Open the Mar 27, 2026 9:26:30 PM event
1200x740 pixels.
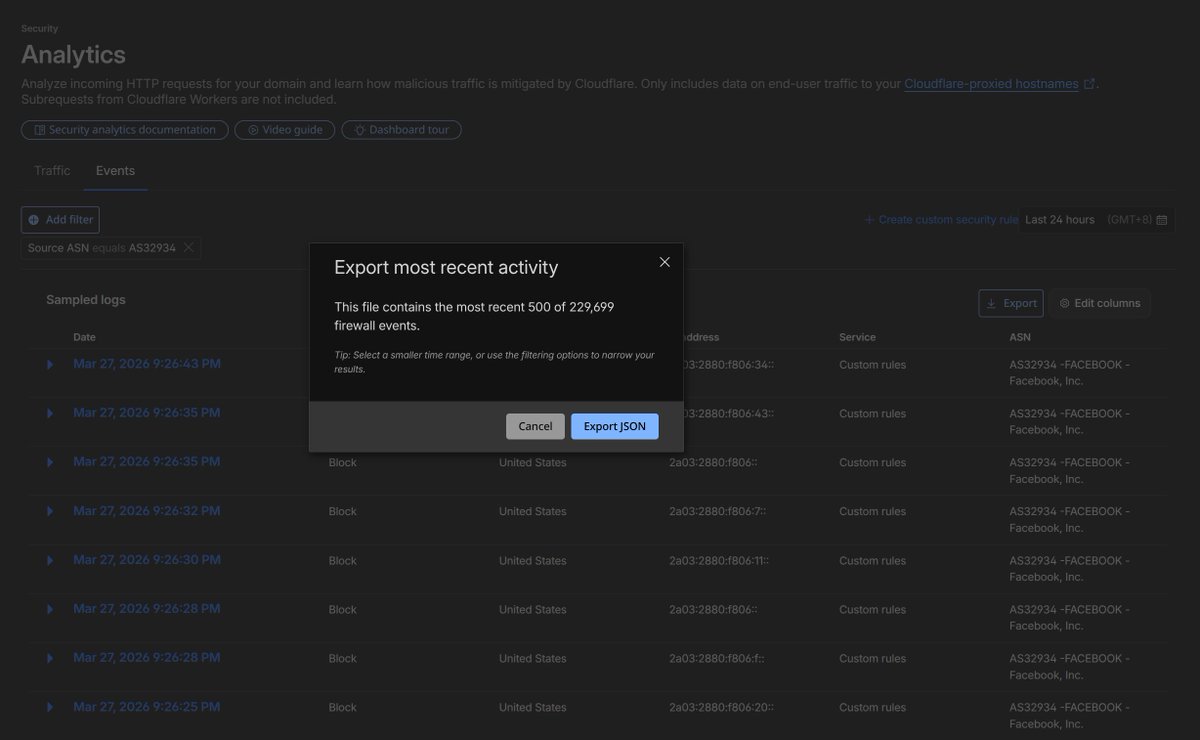coord(147,560)
